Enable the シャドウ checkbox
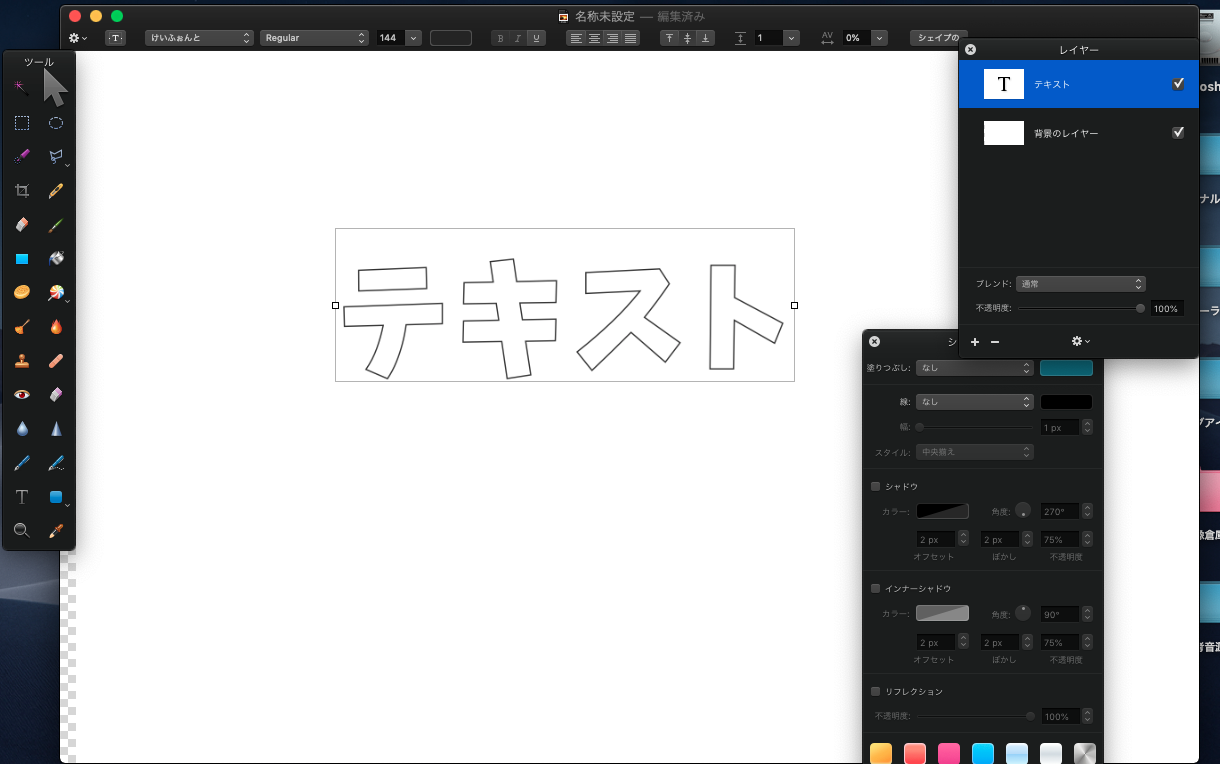 [x=876, y=486]
